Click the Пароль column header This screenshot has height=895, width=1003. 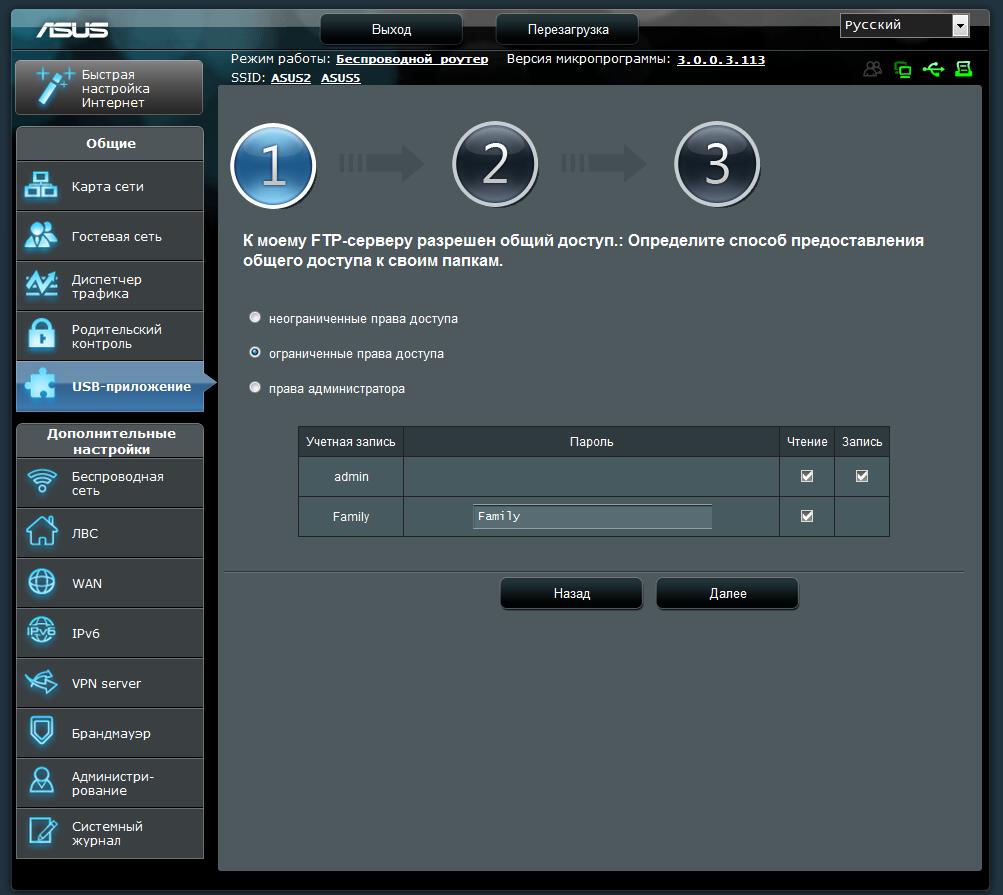click(591, 441)
